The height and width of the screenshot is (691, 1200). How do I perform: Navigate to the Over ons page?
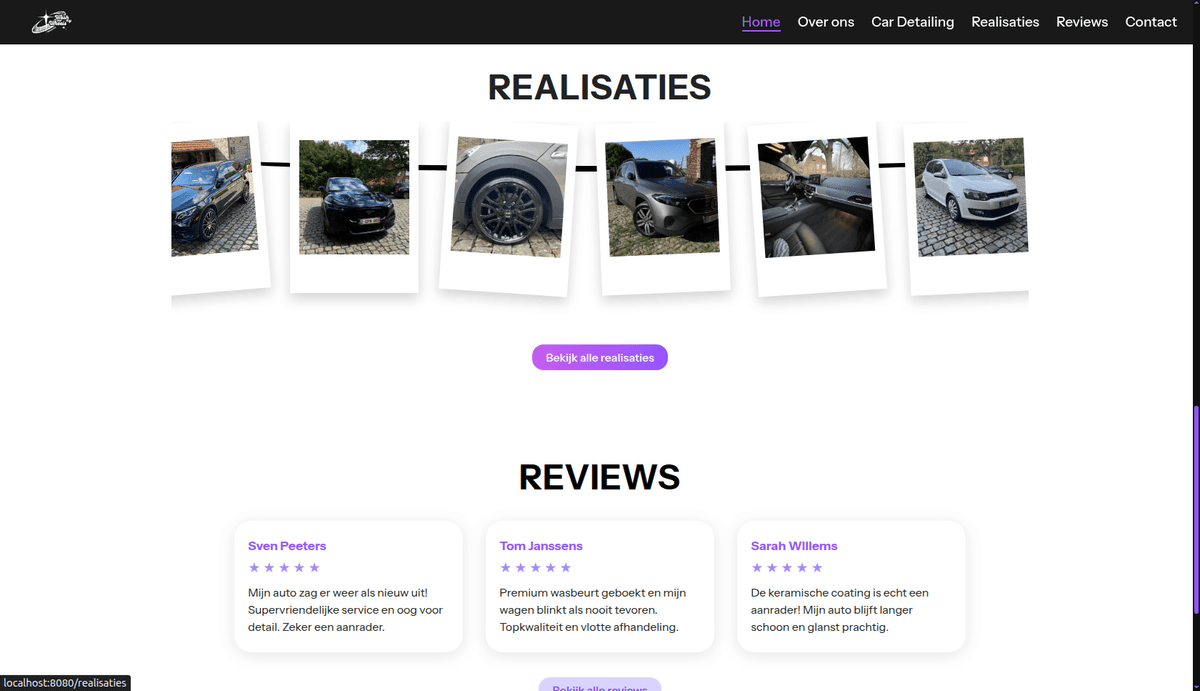pos(825,21)
